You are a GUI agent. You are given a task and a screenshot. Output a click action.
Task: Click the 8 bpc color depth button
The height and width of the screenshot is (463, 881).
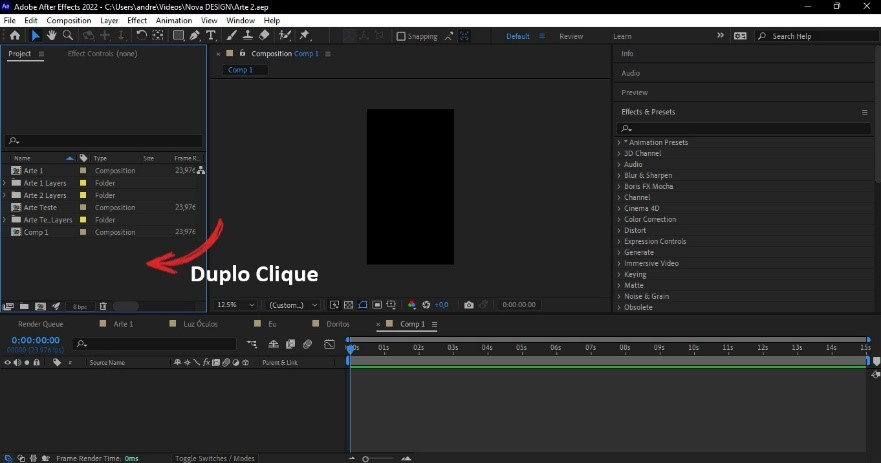80,307
